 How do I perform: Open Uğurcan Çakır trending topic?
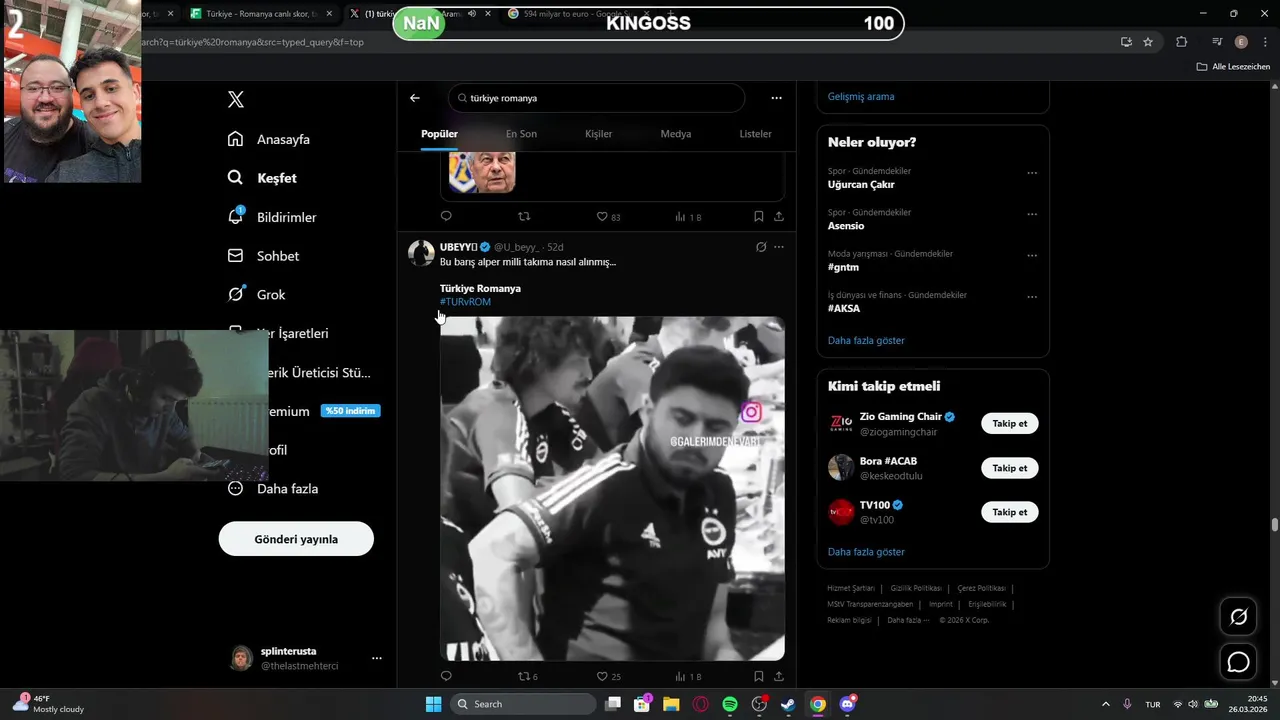pos(861,185)
